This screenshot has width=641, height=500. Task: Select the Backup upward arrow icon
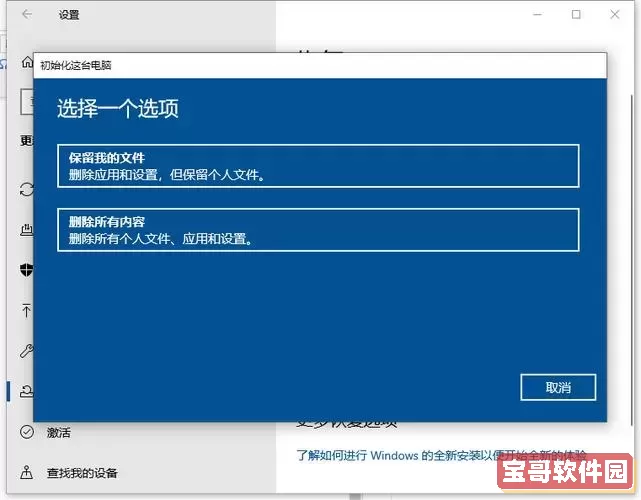(x=26, y=311)
